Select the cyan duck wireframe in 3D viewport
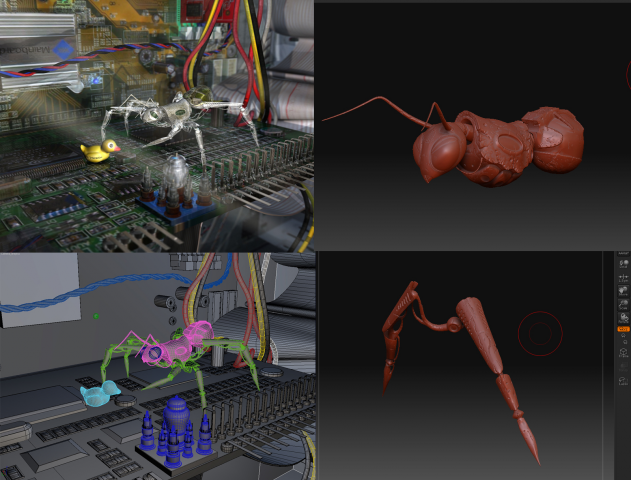The image size is (631, 480). pos(99,393)
